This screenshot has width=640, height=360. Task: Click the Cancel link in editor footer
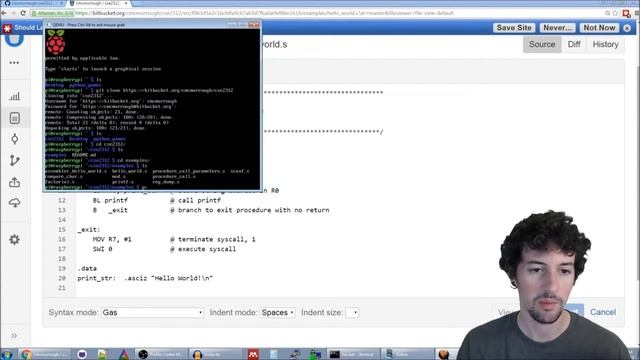(x=603, y=312)
